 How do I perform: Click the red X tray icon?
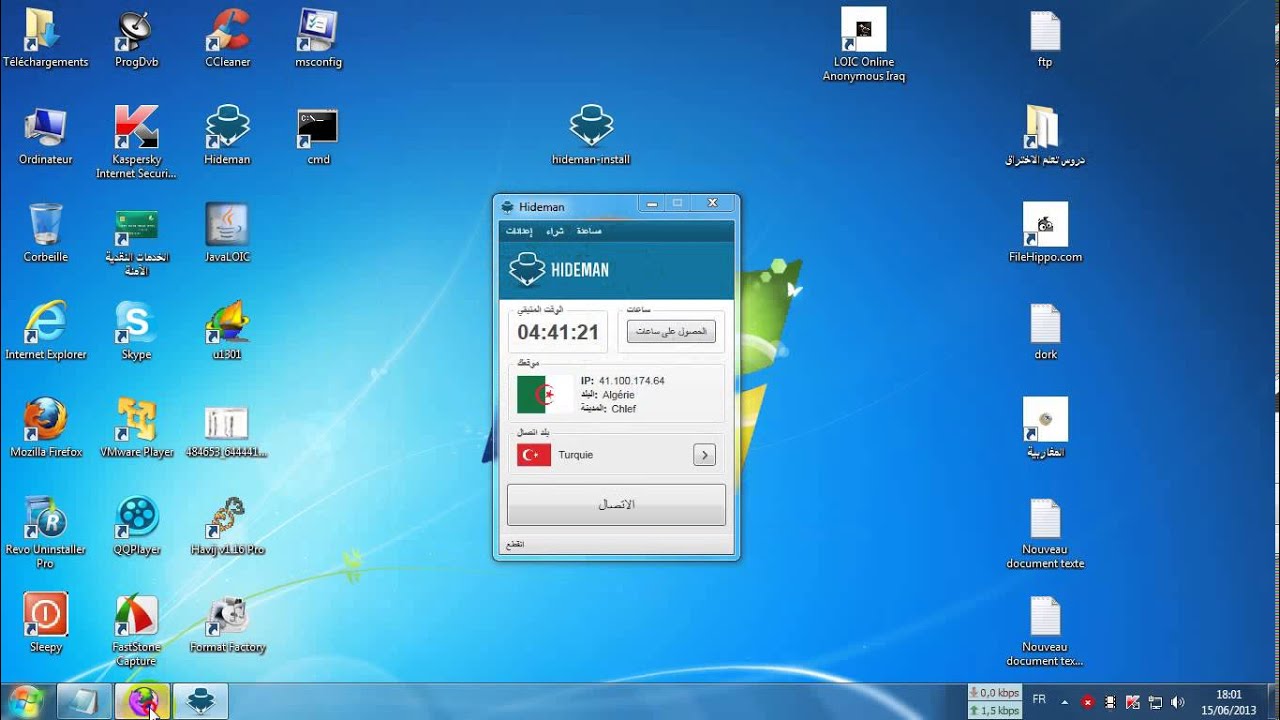click(x=1087, y=702)
